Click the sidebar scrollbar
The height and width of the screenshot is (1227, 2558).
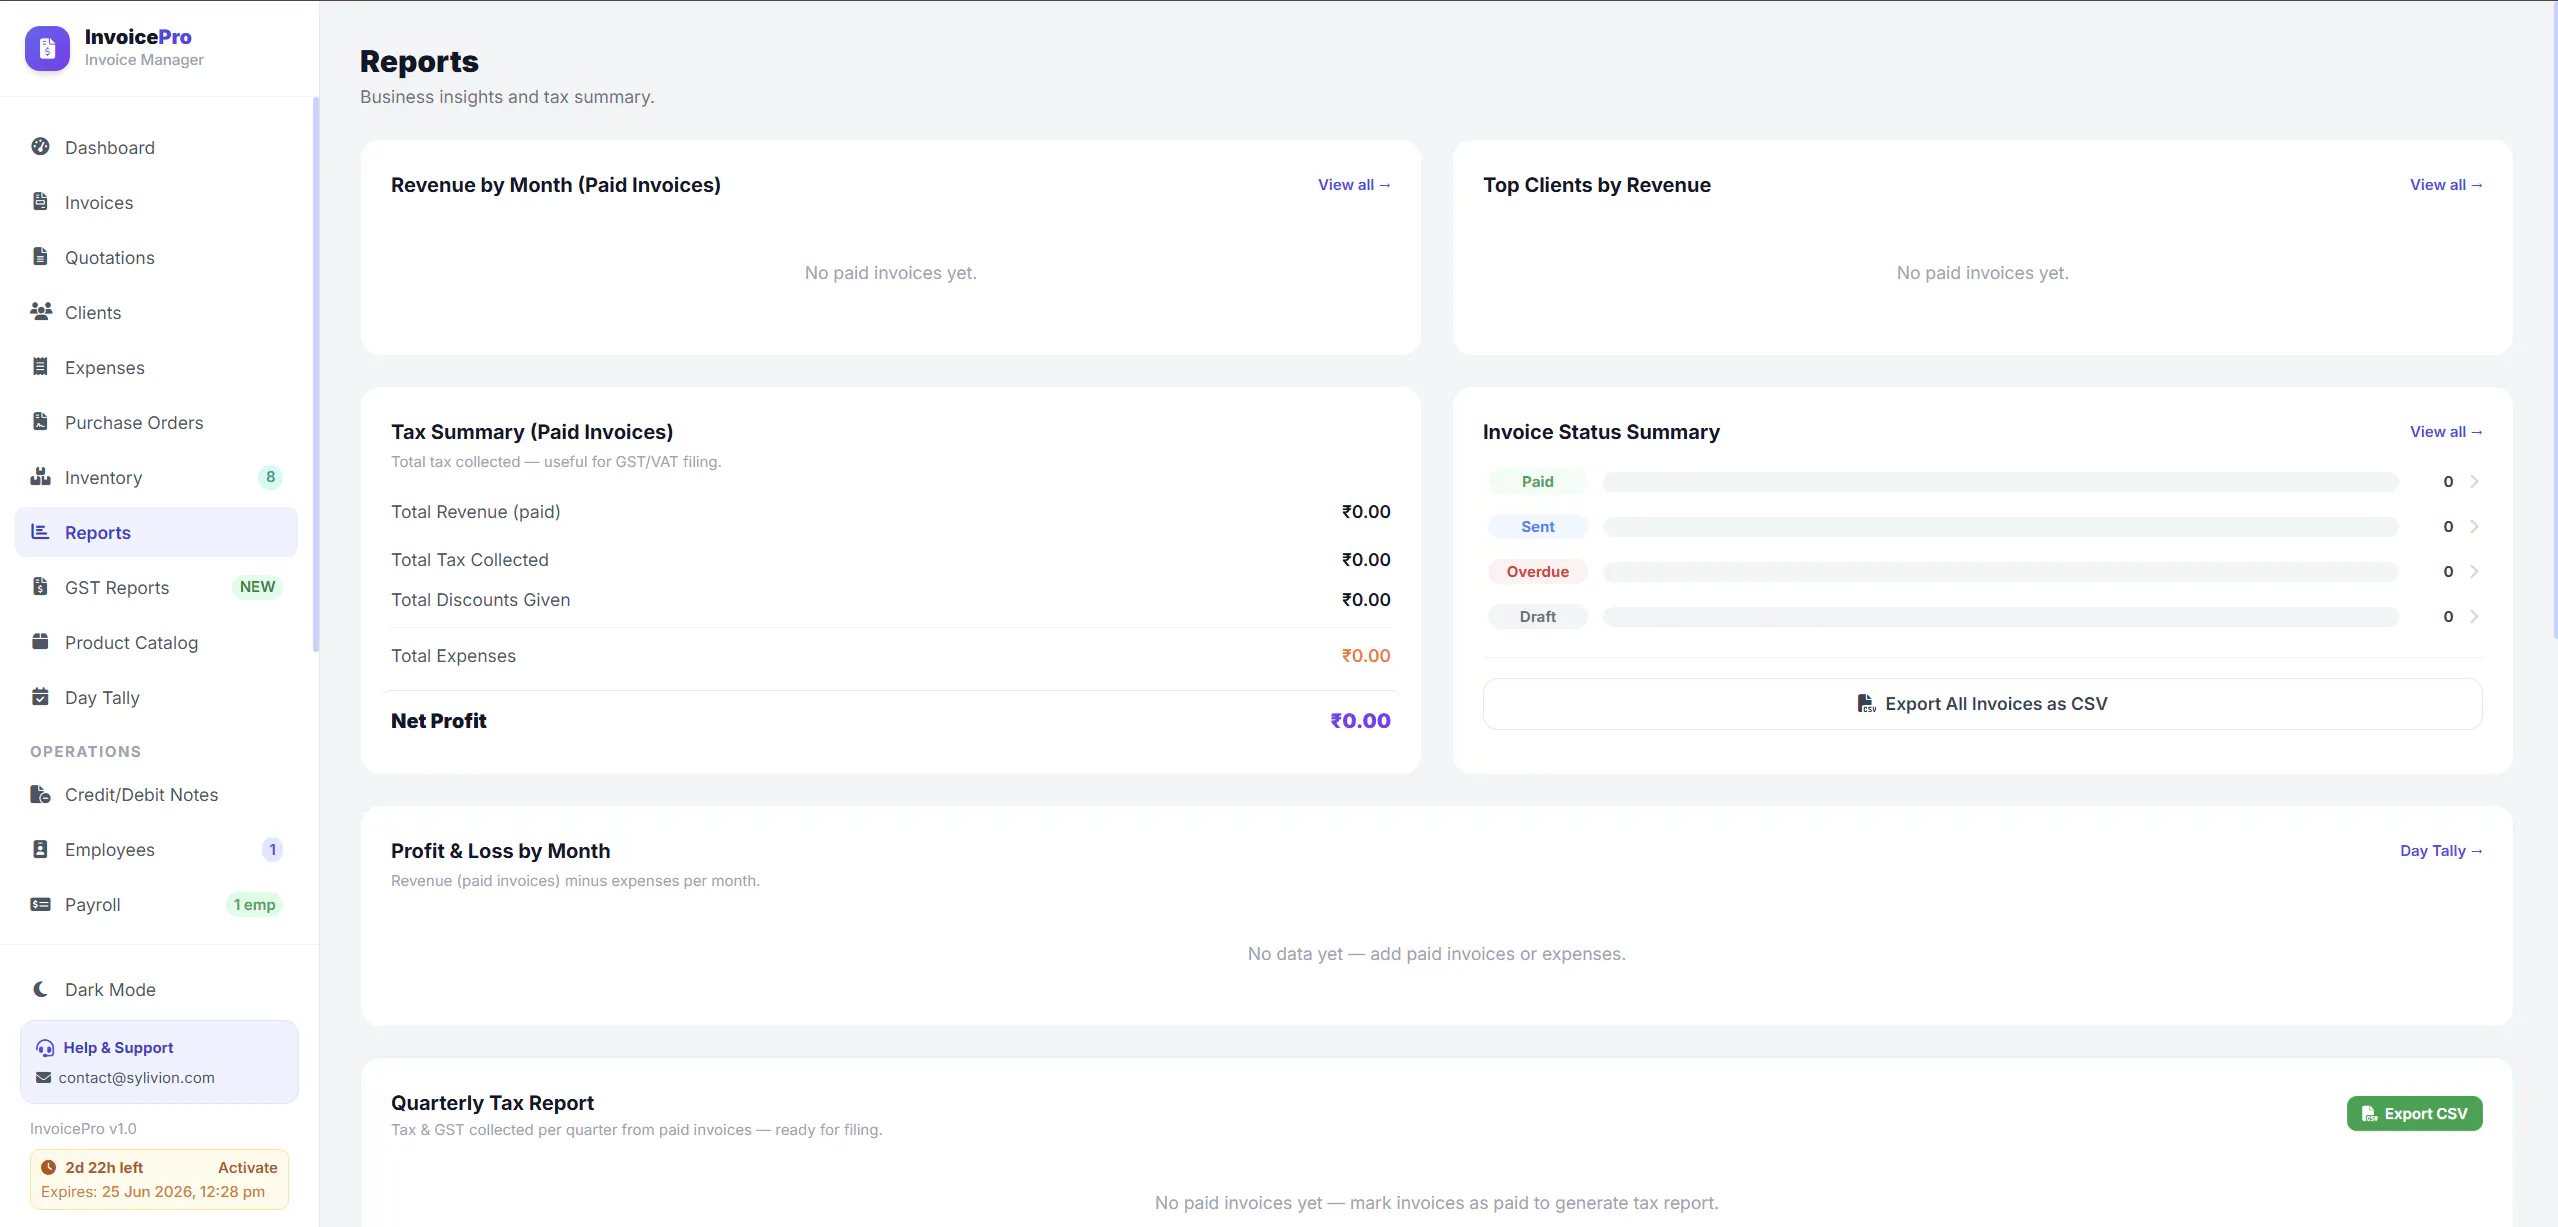pyautogui.click(x=316, y=375)
